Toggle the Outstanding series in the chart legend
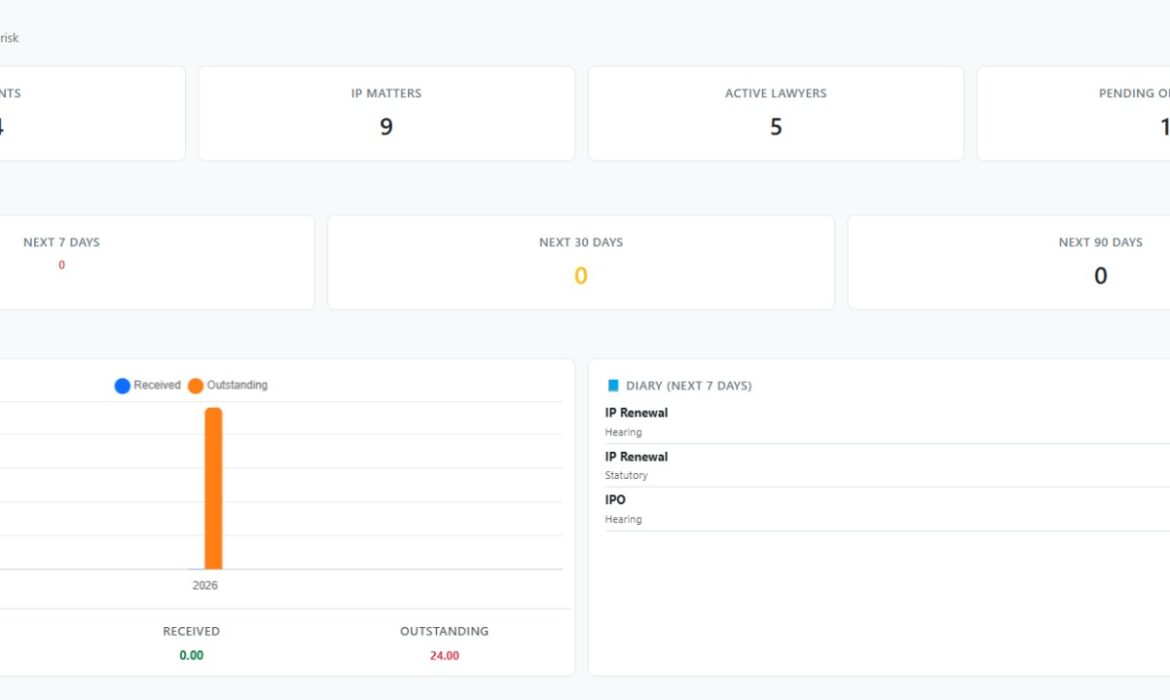Image resolution: width=1170 pixels, height=700 pixels. point(230,385)
